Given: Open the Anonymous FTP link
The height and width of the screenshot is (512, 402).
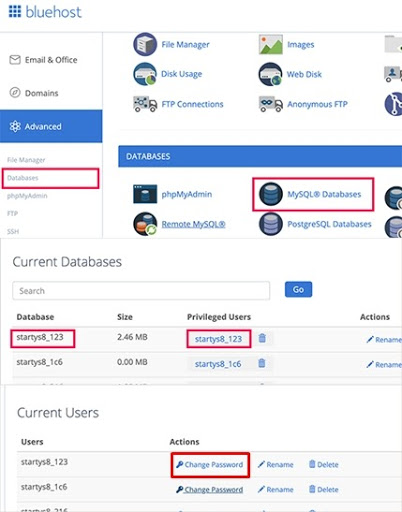Looking at the screenshot, I should tap(317, 104).
